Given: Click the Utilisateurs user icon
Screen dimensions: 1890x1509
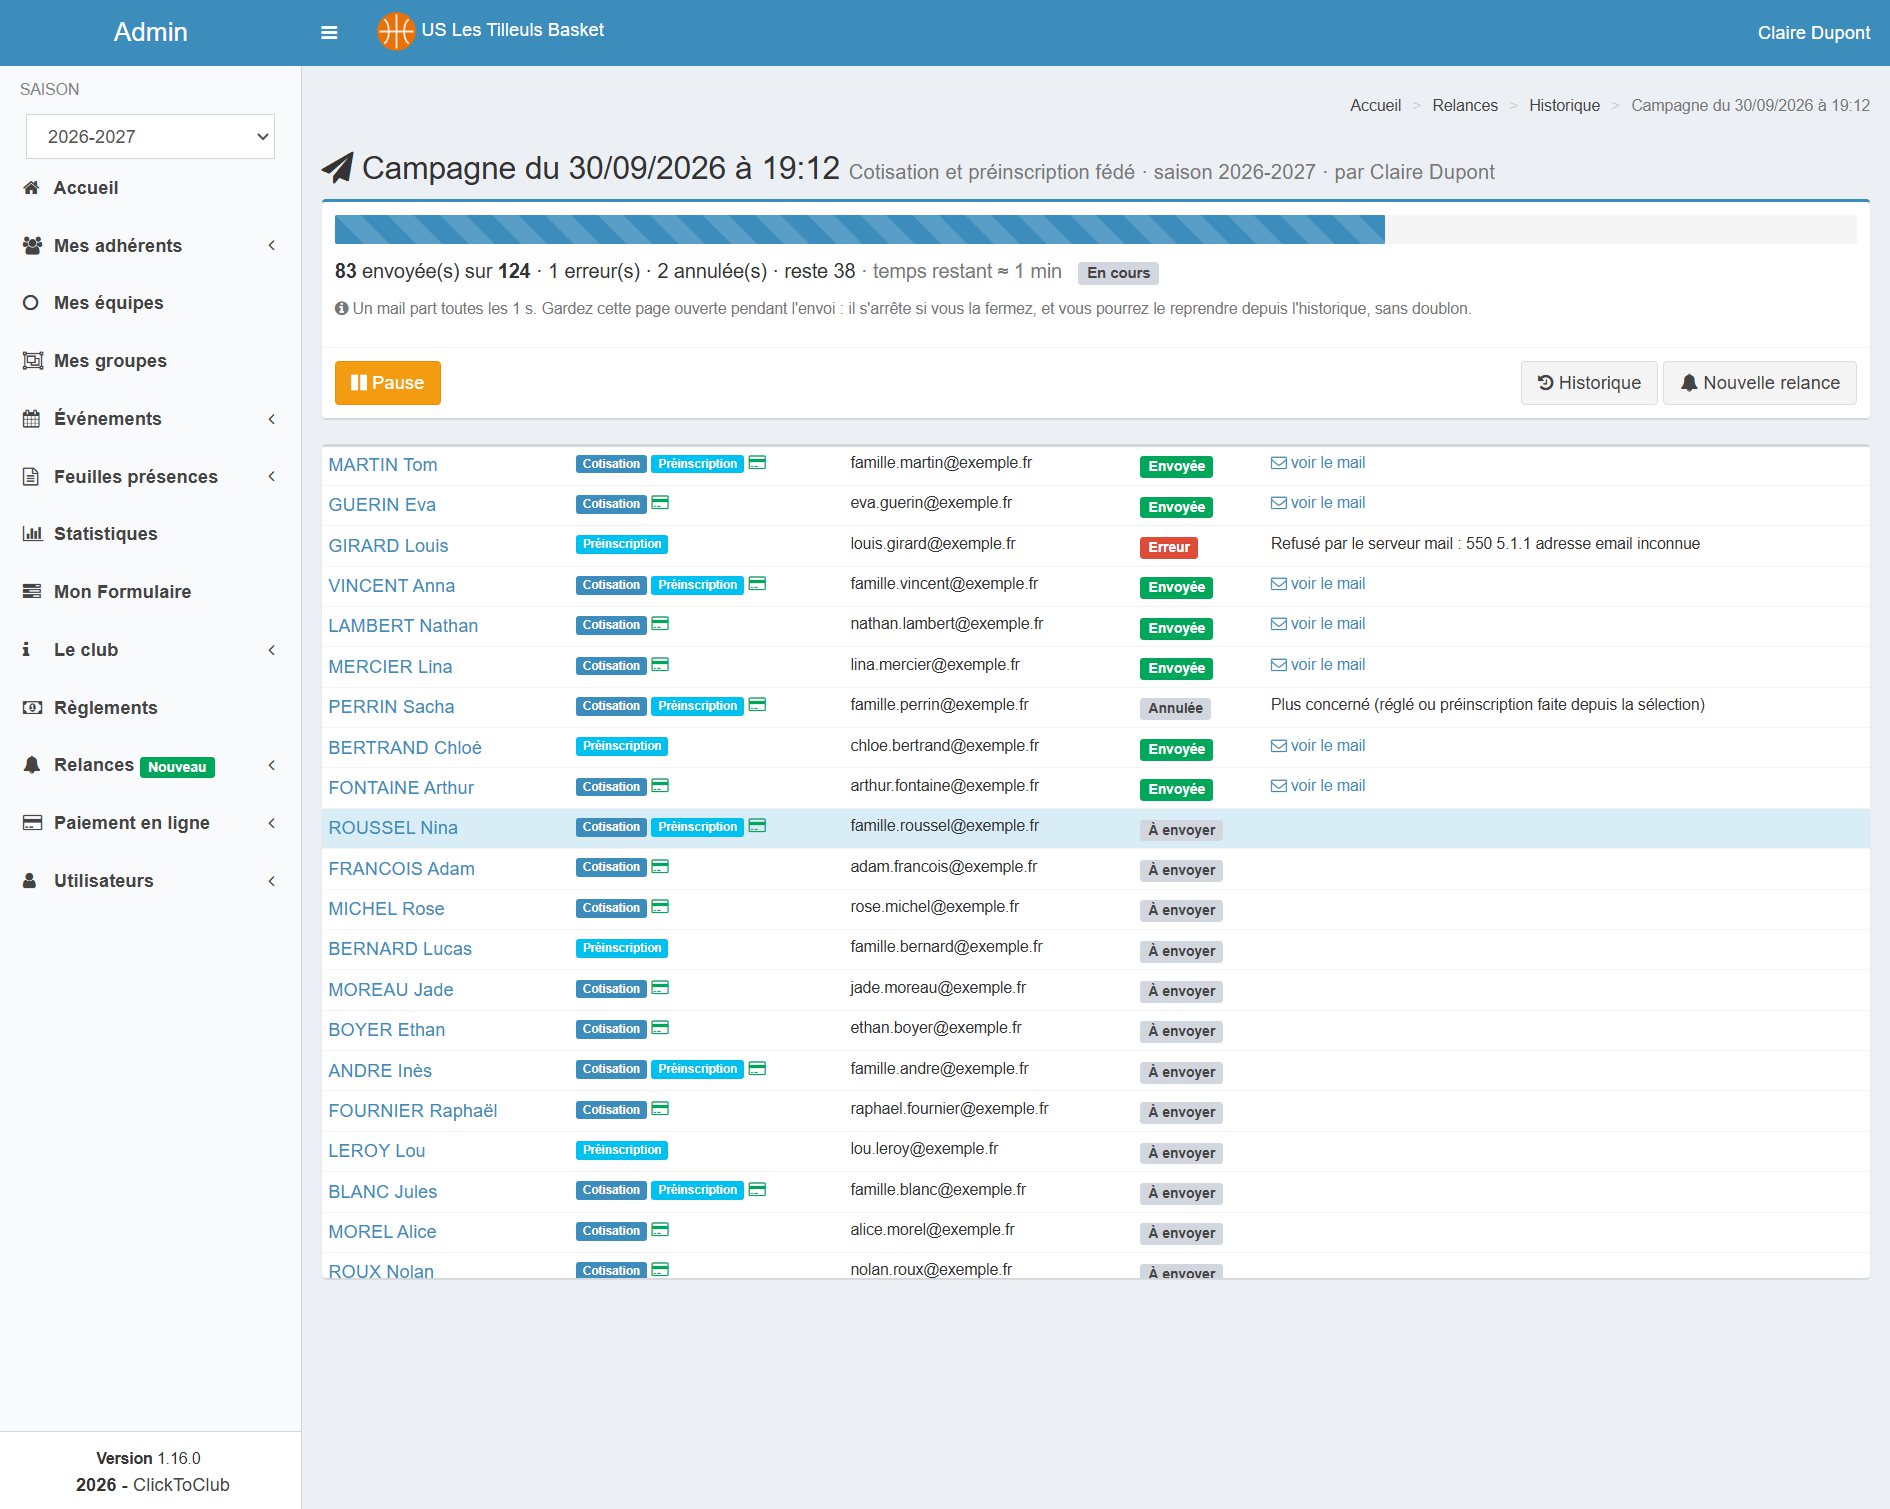Looking at the screenshot, I should tap(30, 881).
